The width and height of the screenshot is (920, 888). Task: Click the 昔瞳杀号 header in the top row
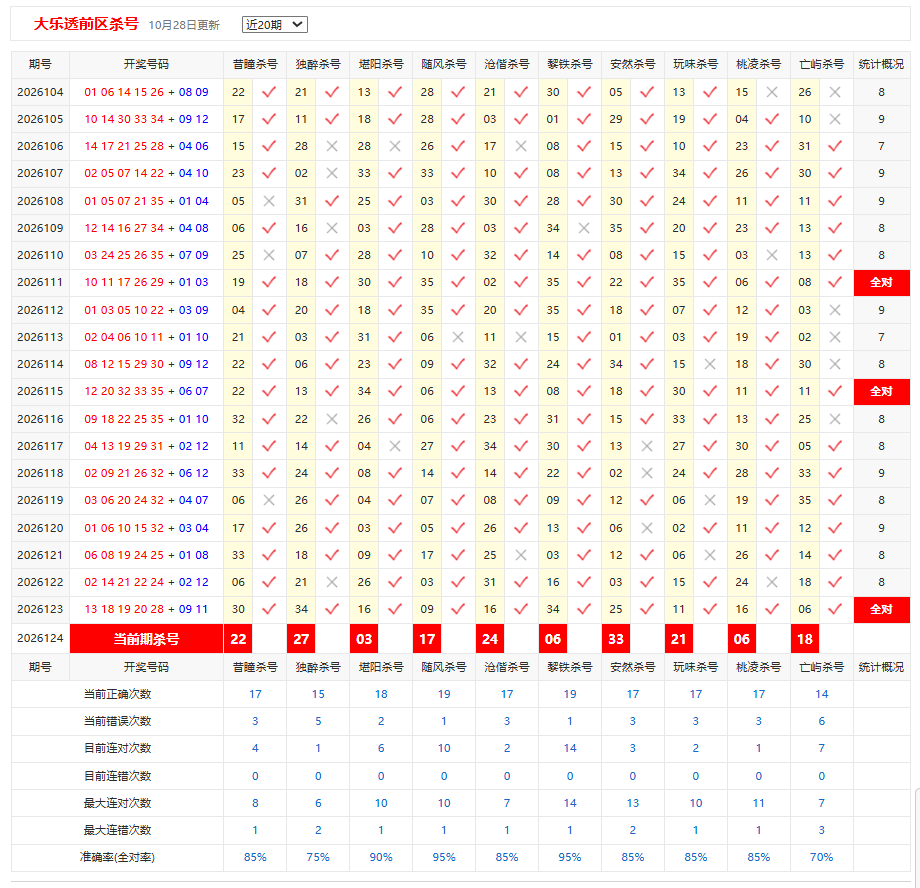pos(255,65)
